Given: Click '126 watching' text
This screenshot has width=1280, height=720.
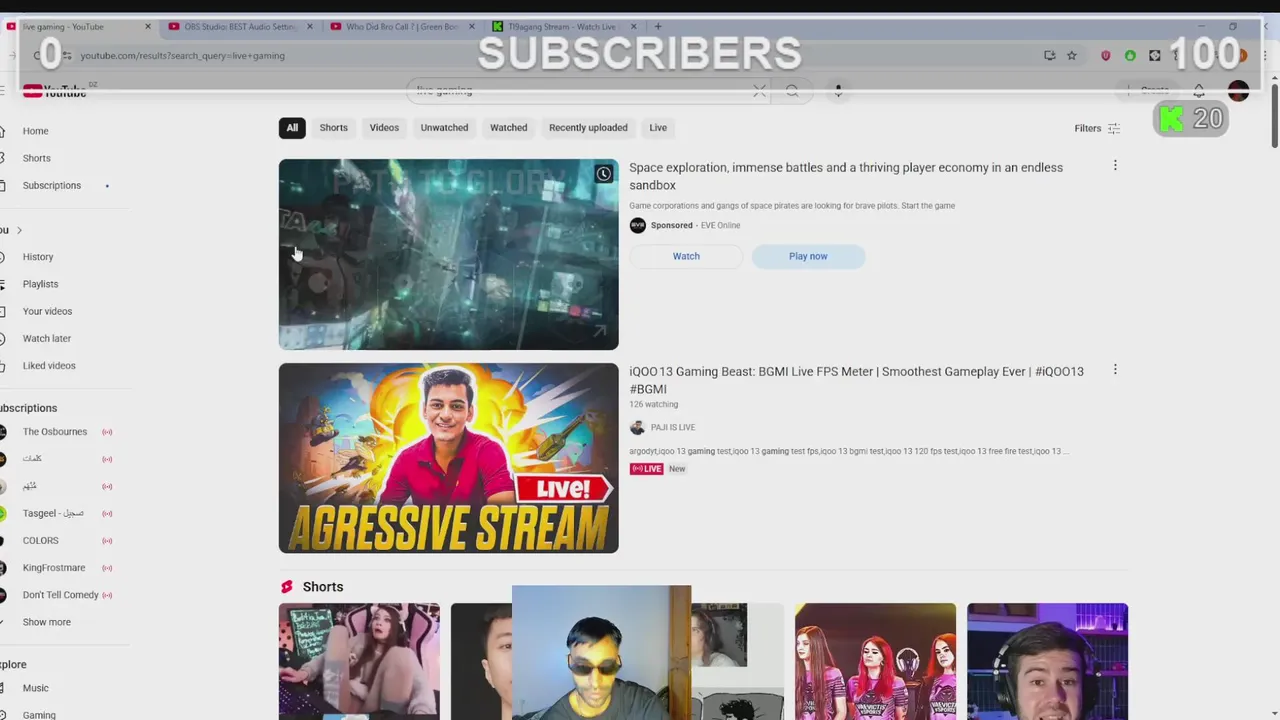Looking at the screenshot, I should pyautogui.click(x=653, y=405).
